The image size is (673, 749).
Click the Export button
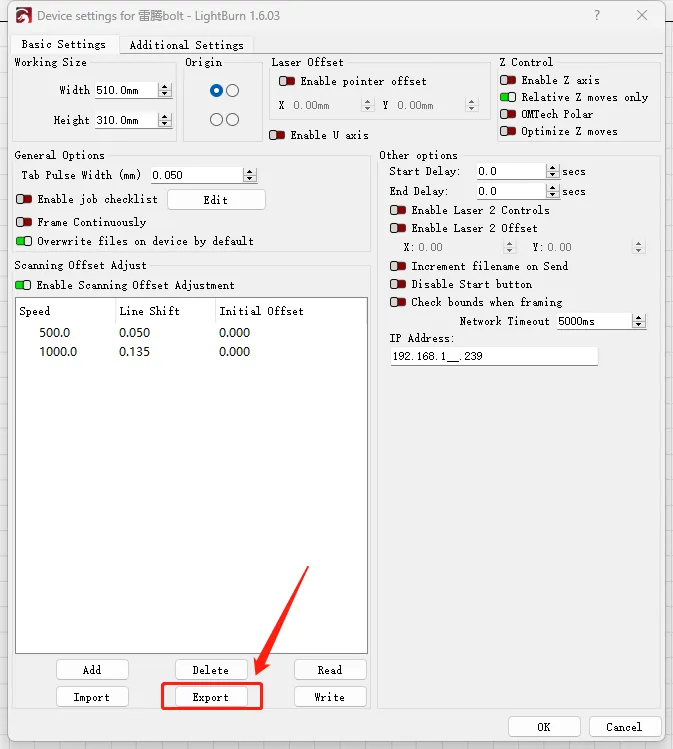(211, 697)
